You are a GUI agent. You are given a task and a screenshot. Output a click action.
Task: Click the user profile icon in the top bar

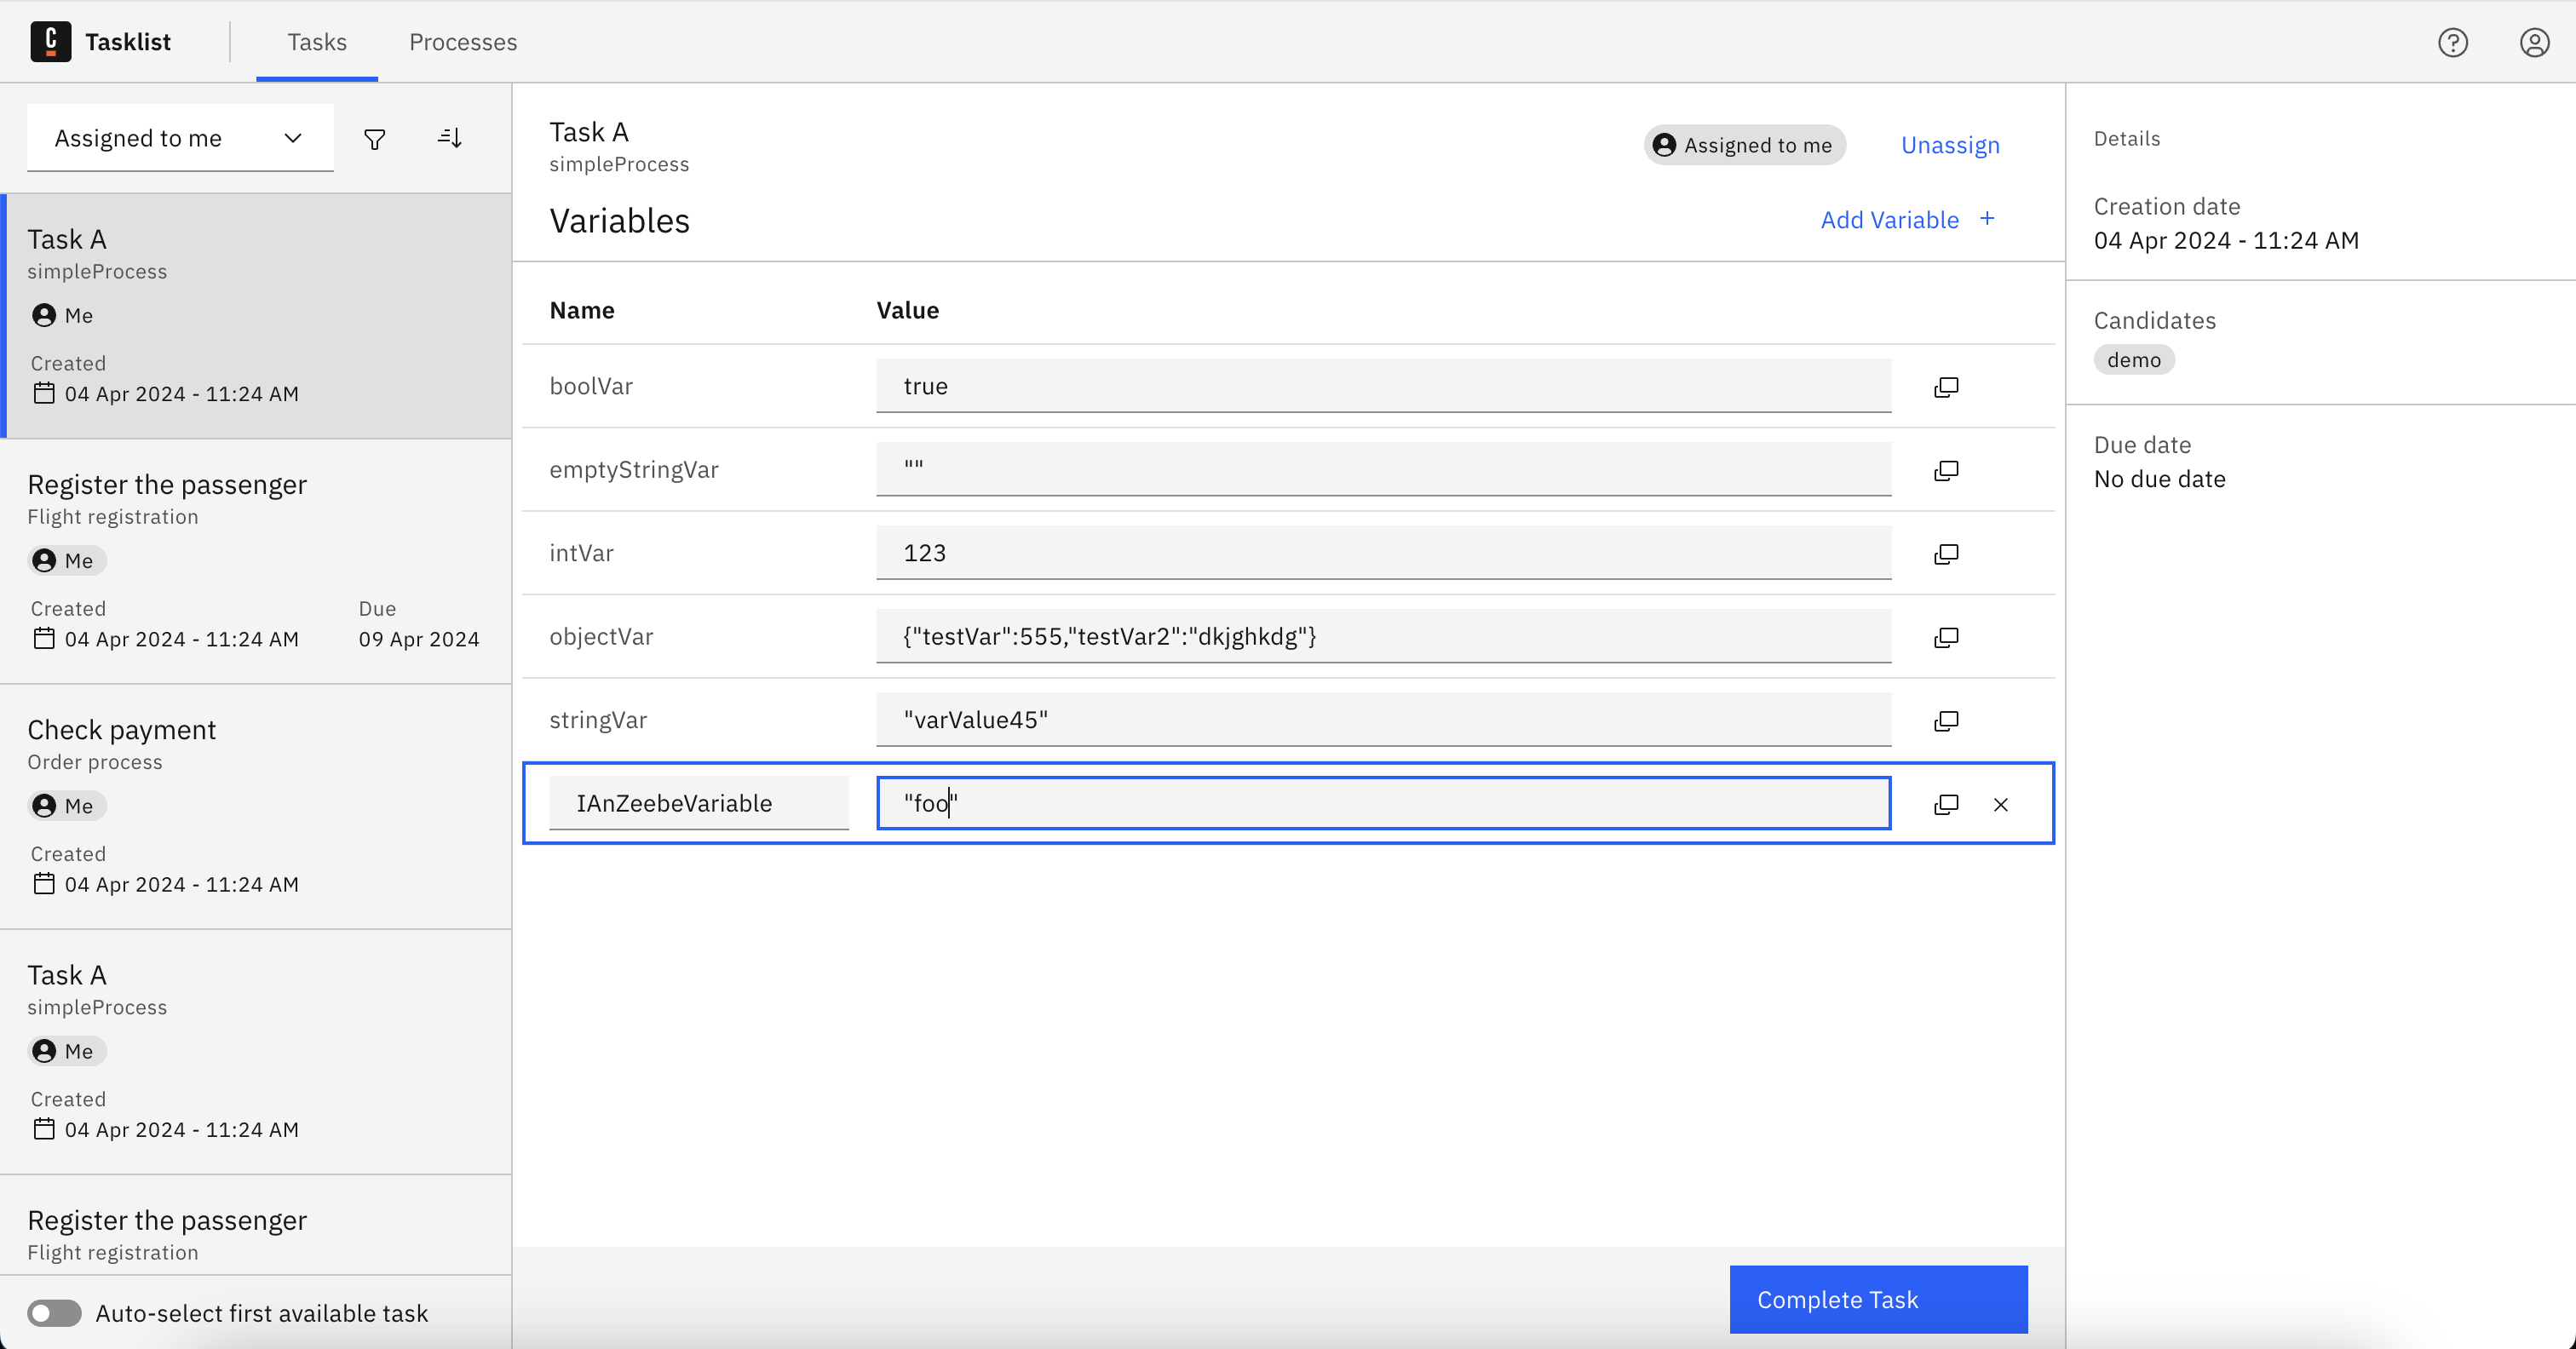(x=2535, y=41)
